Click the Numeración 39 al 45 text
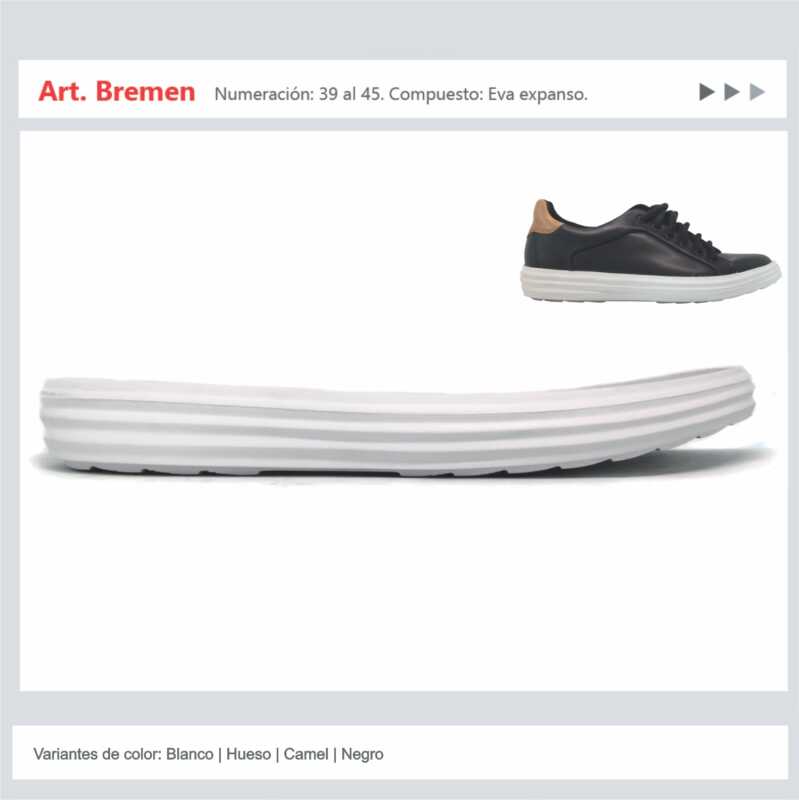Screen dimensions: 799x800 (x=298, y=94)
